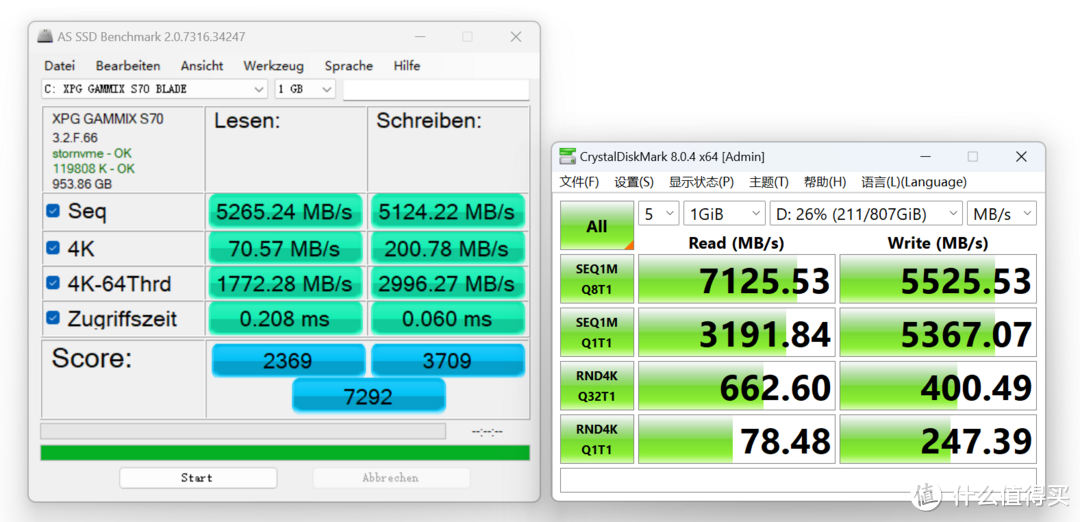Click the green completed progress bar in AS SSD
Screen dimensions: 1080x522
pyautogui.click(x=285, y=452)
